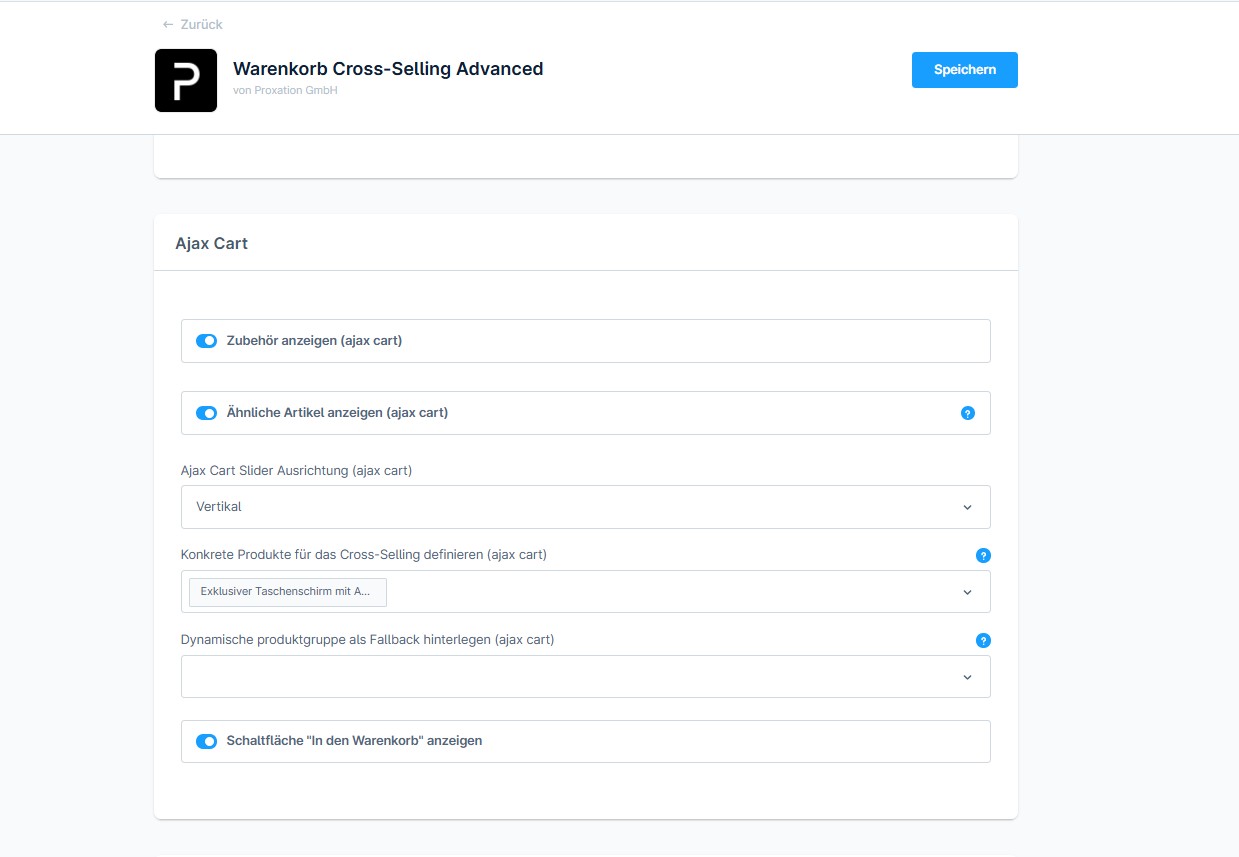Open help icon for Dynamische produktgruppe field
This screenshot has height=857, width=1239.
point(983,641)
